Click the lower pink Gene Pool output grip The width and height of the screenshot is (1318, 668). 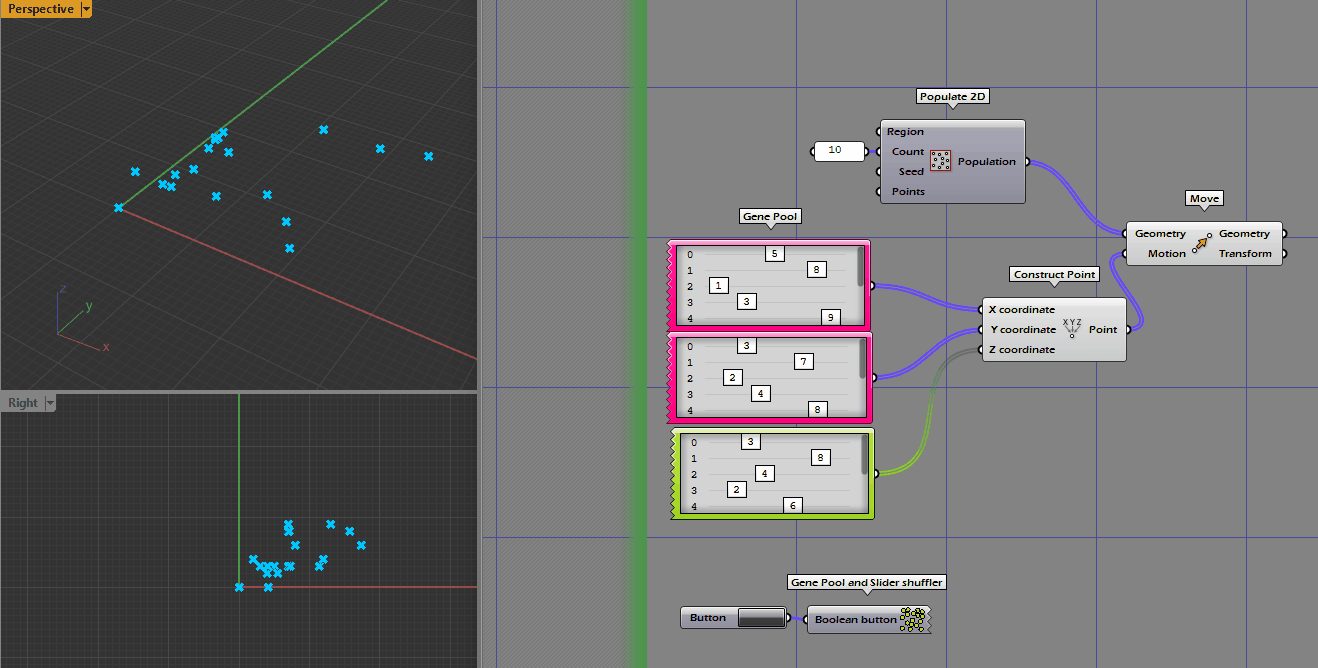point(874,378)
